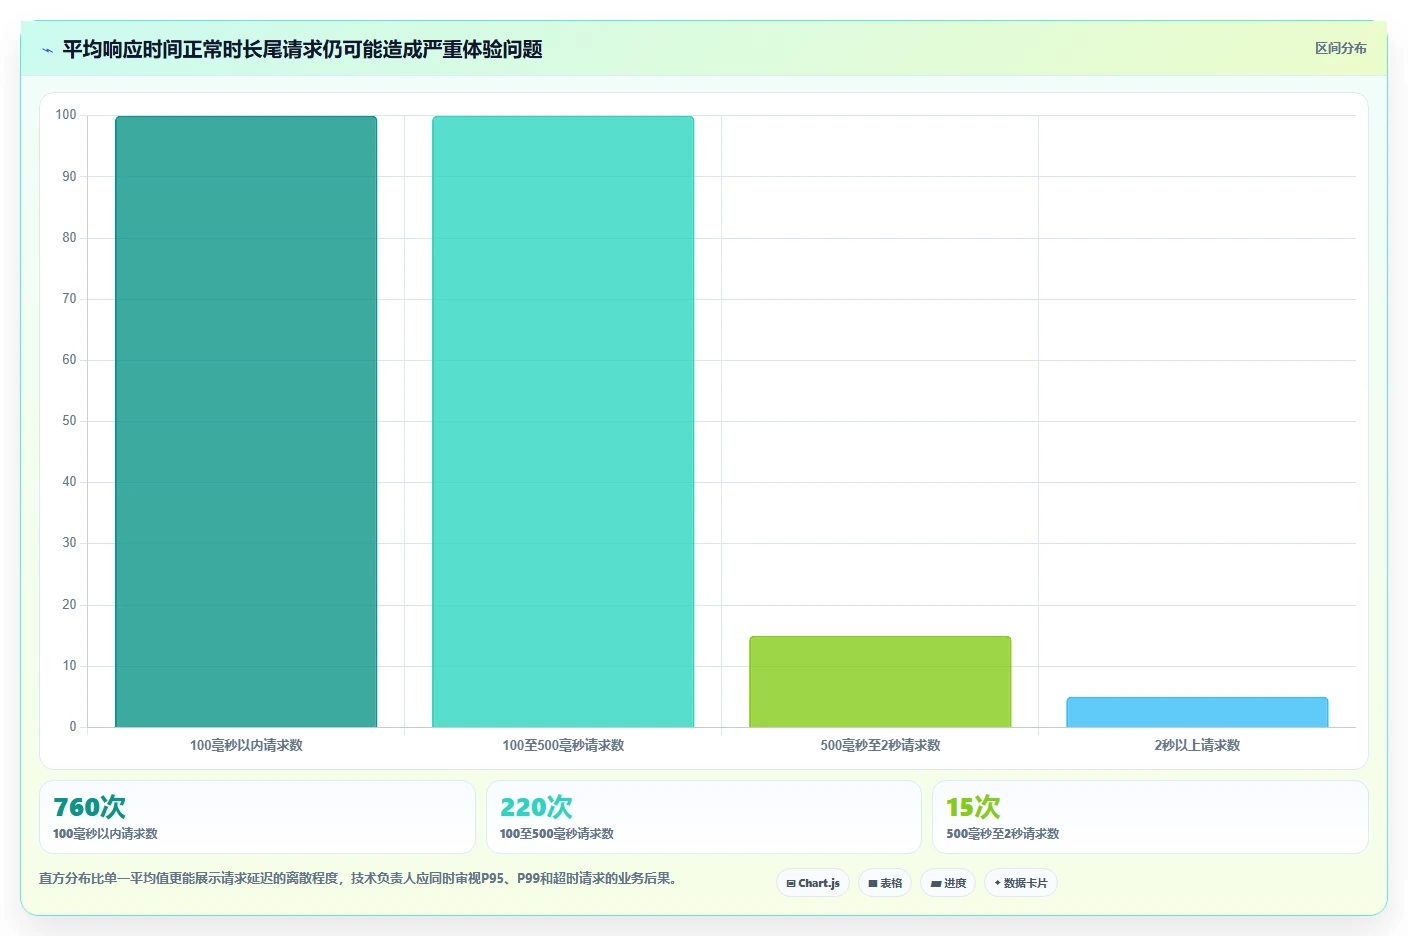
Task: Click the dark teal 100毫秒以内 bar
Action: (x=246, y=422)
